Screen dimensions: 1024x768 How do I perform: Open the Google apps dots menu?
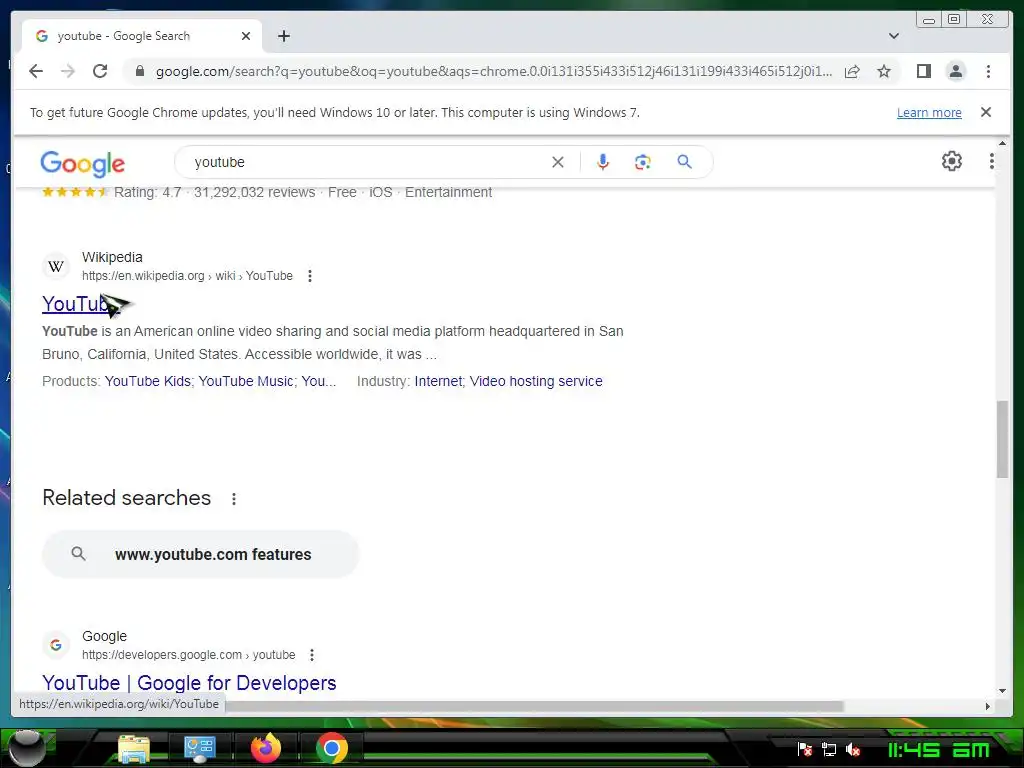(x=991, y=161)
